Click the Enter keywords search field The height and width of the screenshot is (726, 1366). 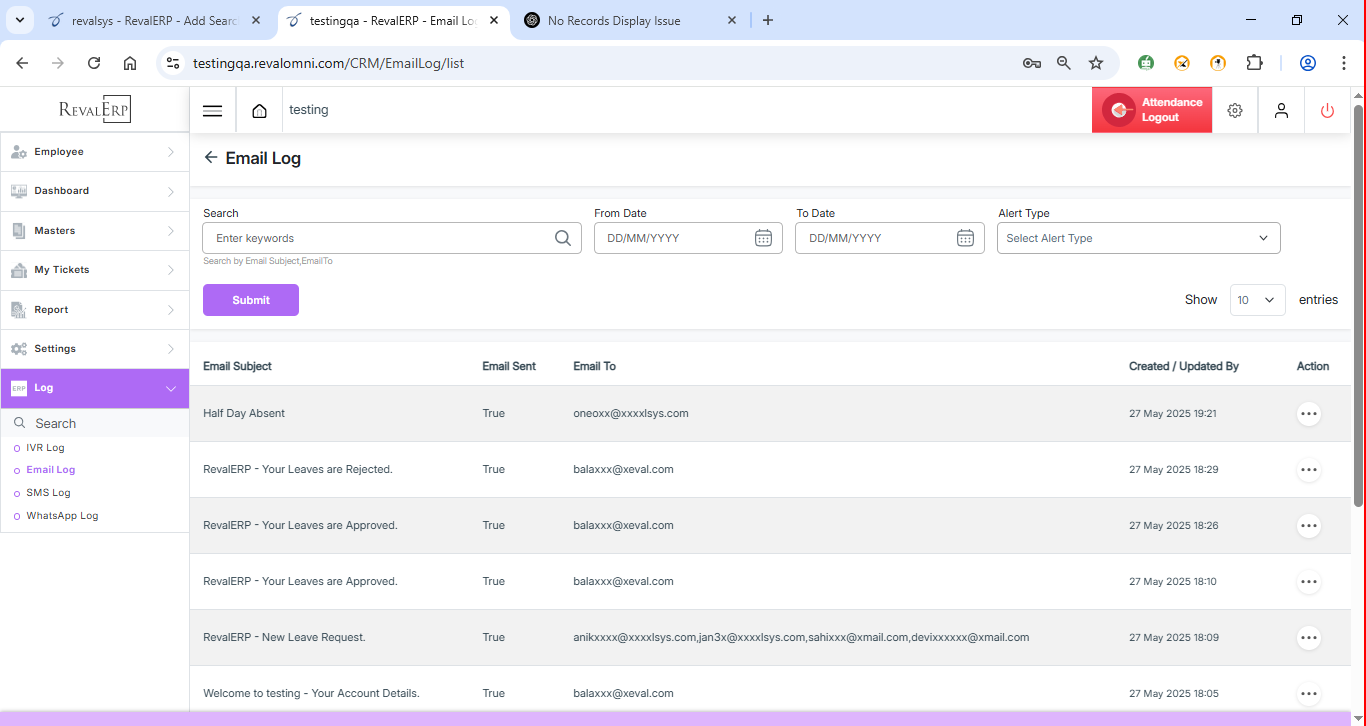coord(380,238)
